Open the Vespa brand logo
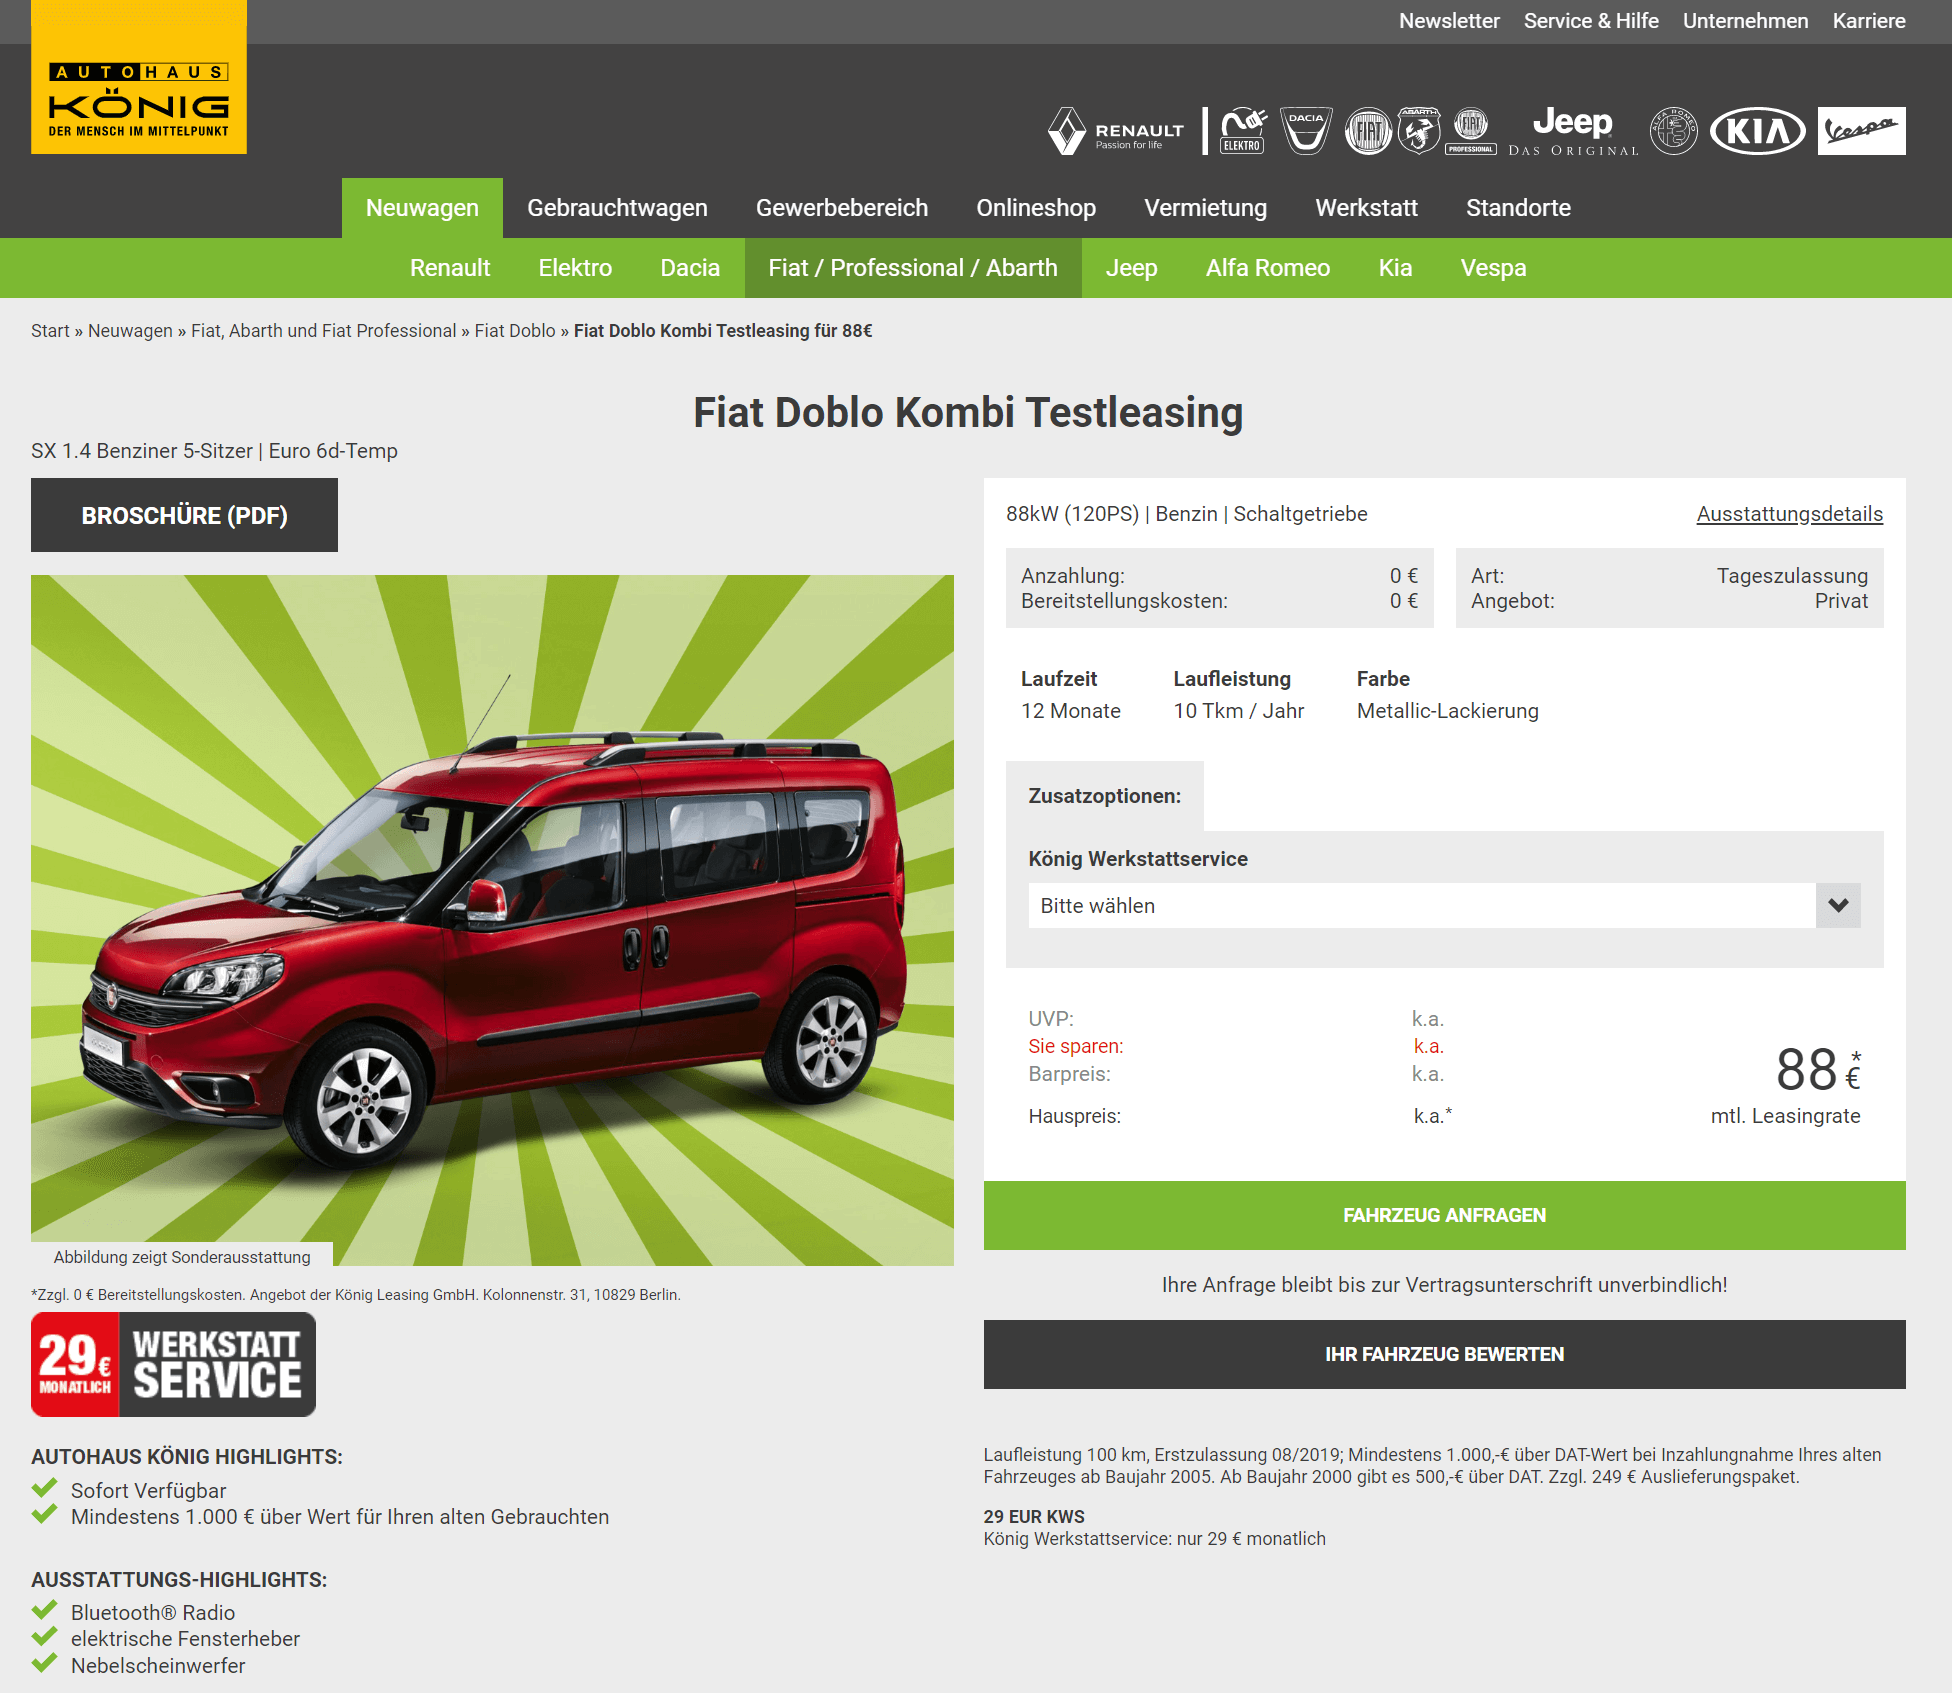The height and width of the screenshot is (1693, 1952). pos(1861,131)
